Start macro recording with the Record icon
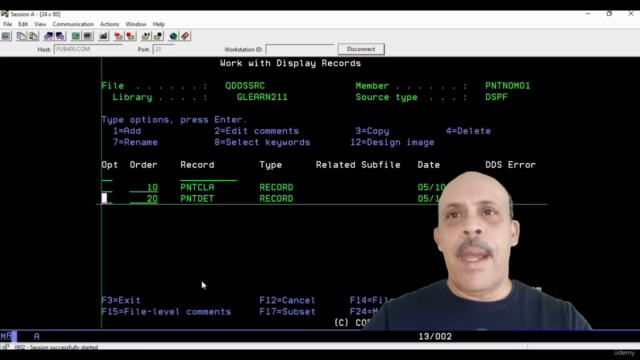The width and height of the screenshot is (640, 360). (118, 36)
